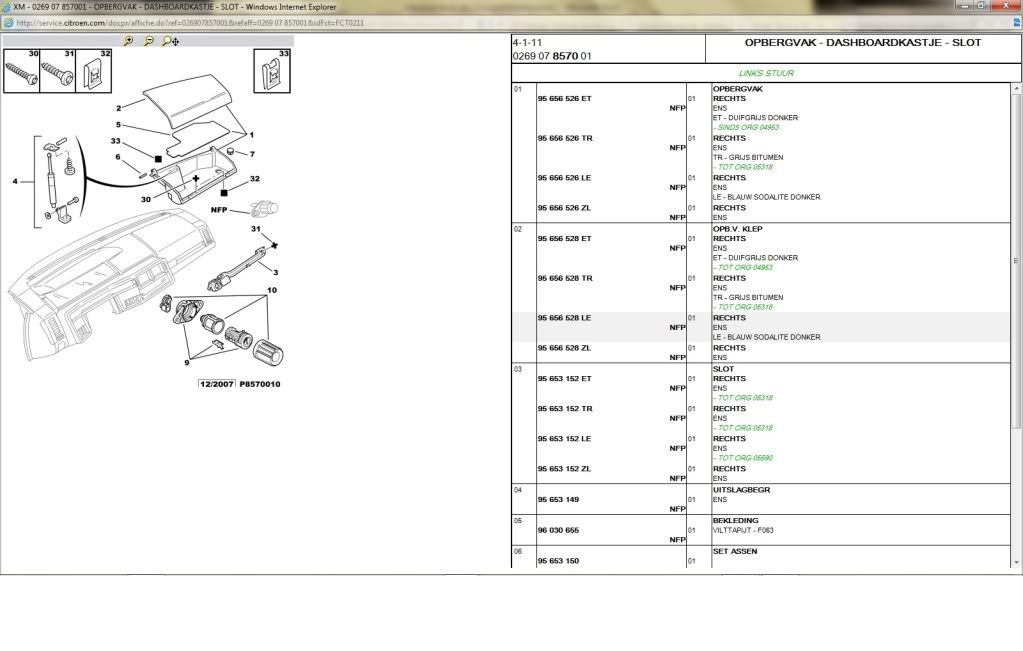This screenshot has width=1023, height=651.
Task: Click the BEKLEDING description
Action: point(735,521)
